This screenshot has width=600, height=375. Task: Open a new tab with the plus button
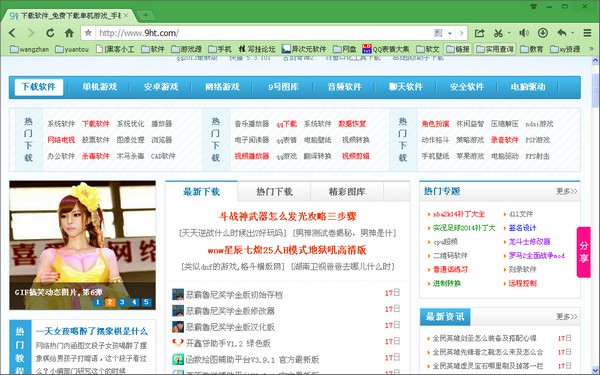click(x=146, y=15)
